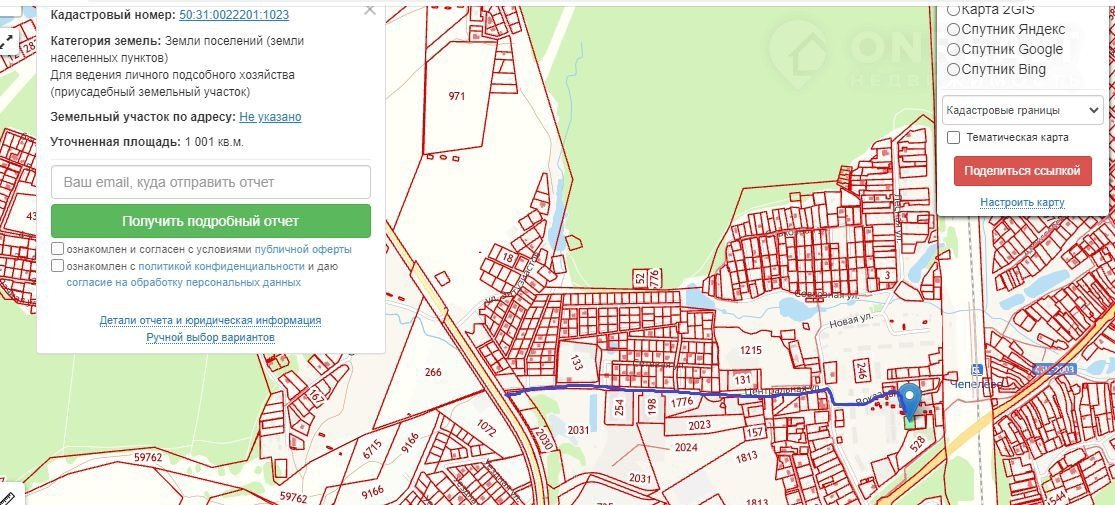Select 'Спутник Bing' map layer
1115x505 pixels.
pyautogui.click(x=953, y=69)
